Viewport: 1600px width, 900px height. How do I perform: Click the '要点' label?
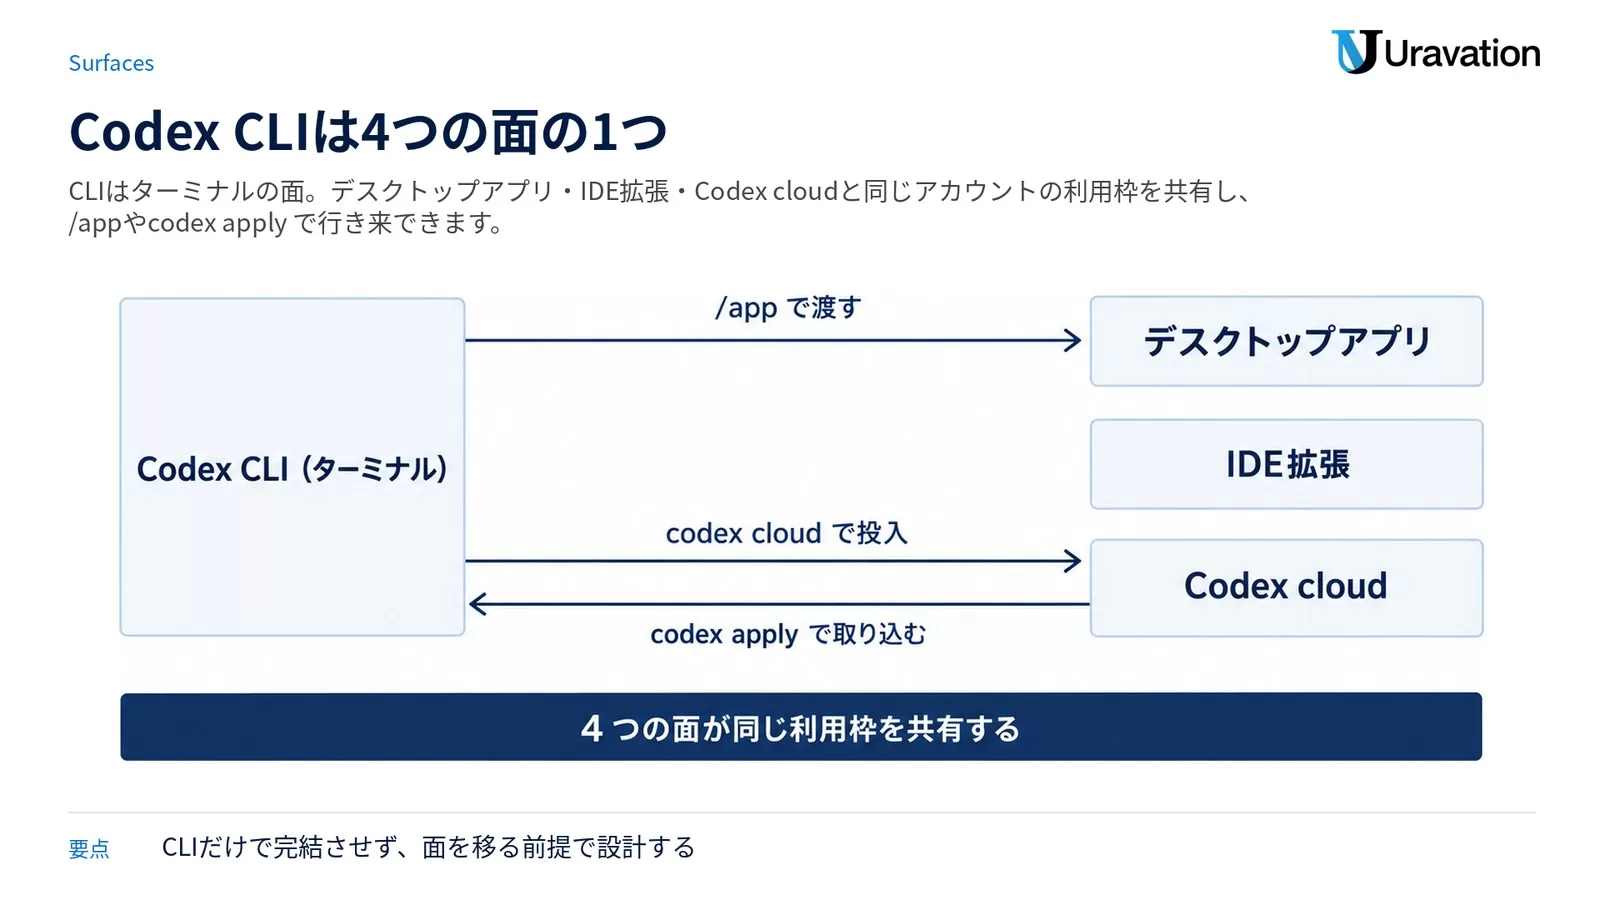click(x=89, y=849)
